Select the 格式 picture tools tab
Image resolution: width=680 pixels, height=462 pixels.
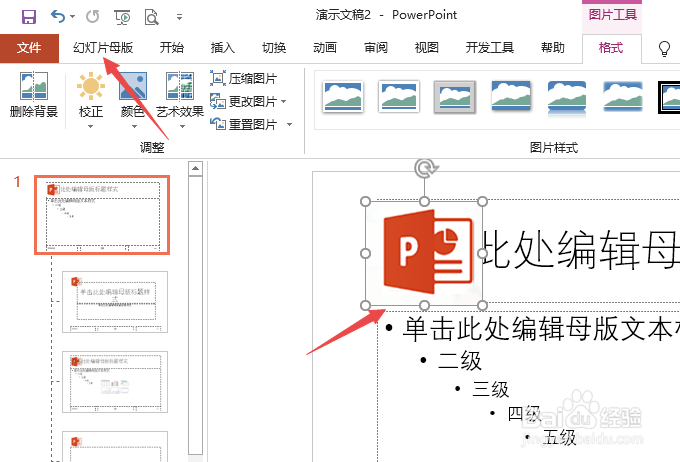coord(611,48)
